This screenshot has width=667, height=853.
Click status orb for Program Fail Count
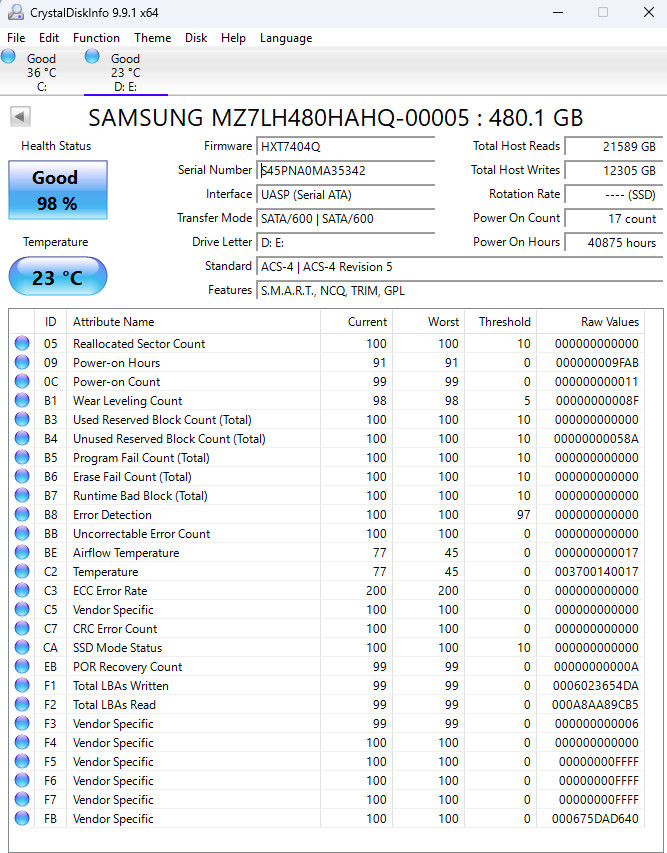(22, 458)
